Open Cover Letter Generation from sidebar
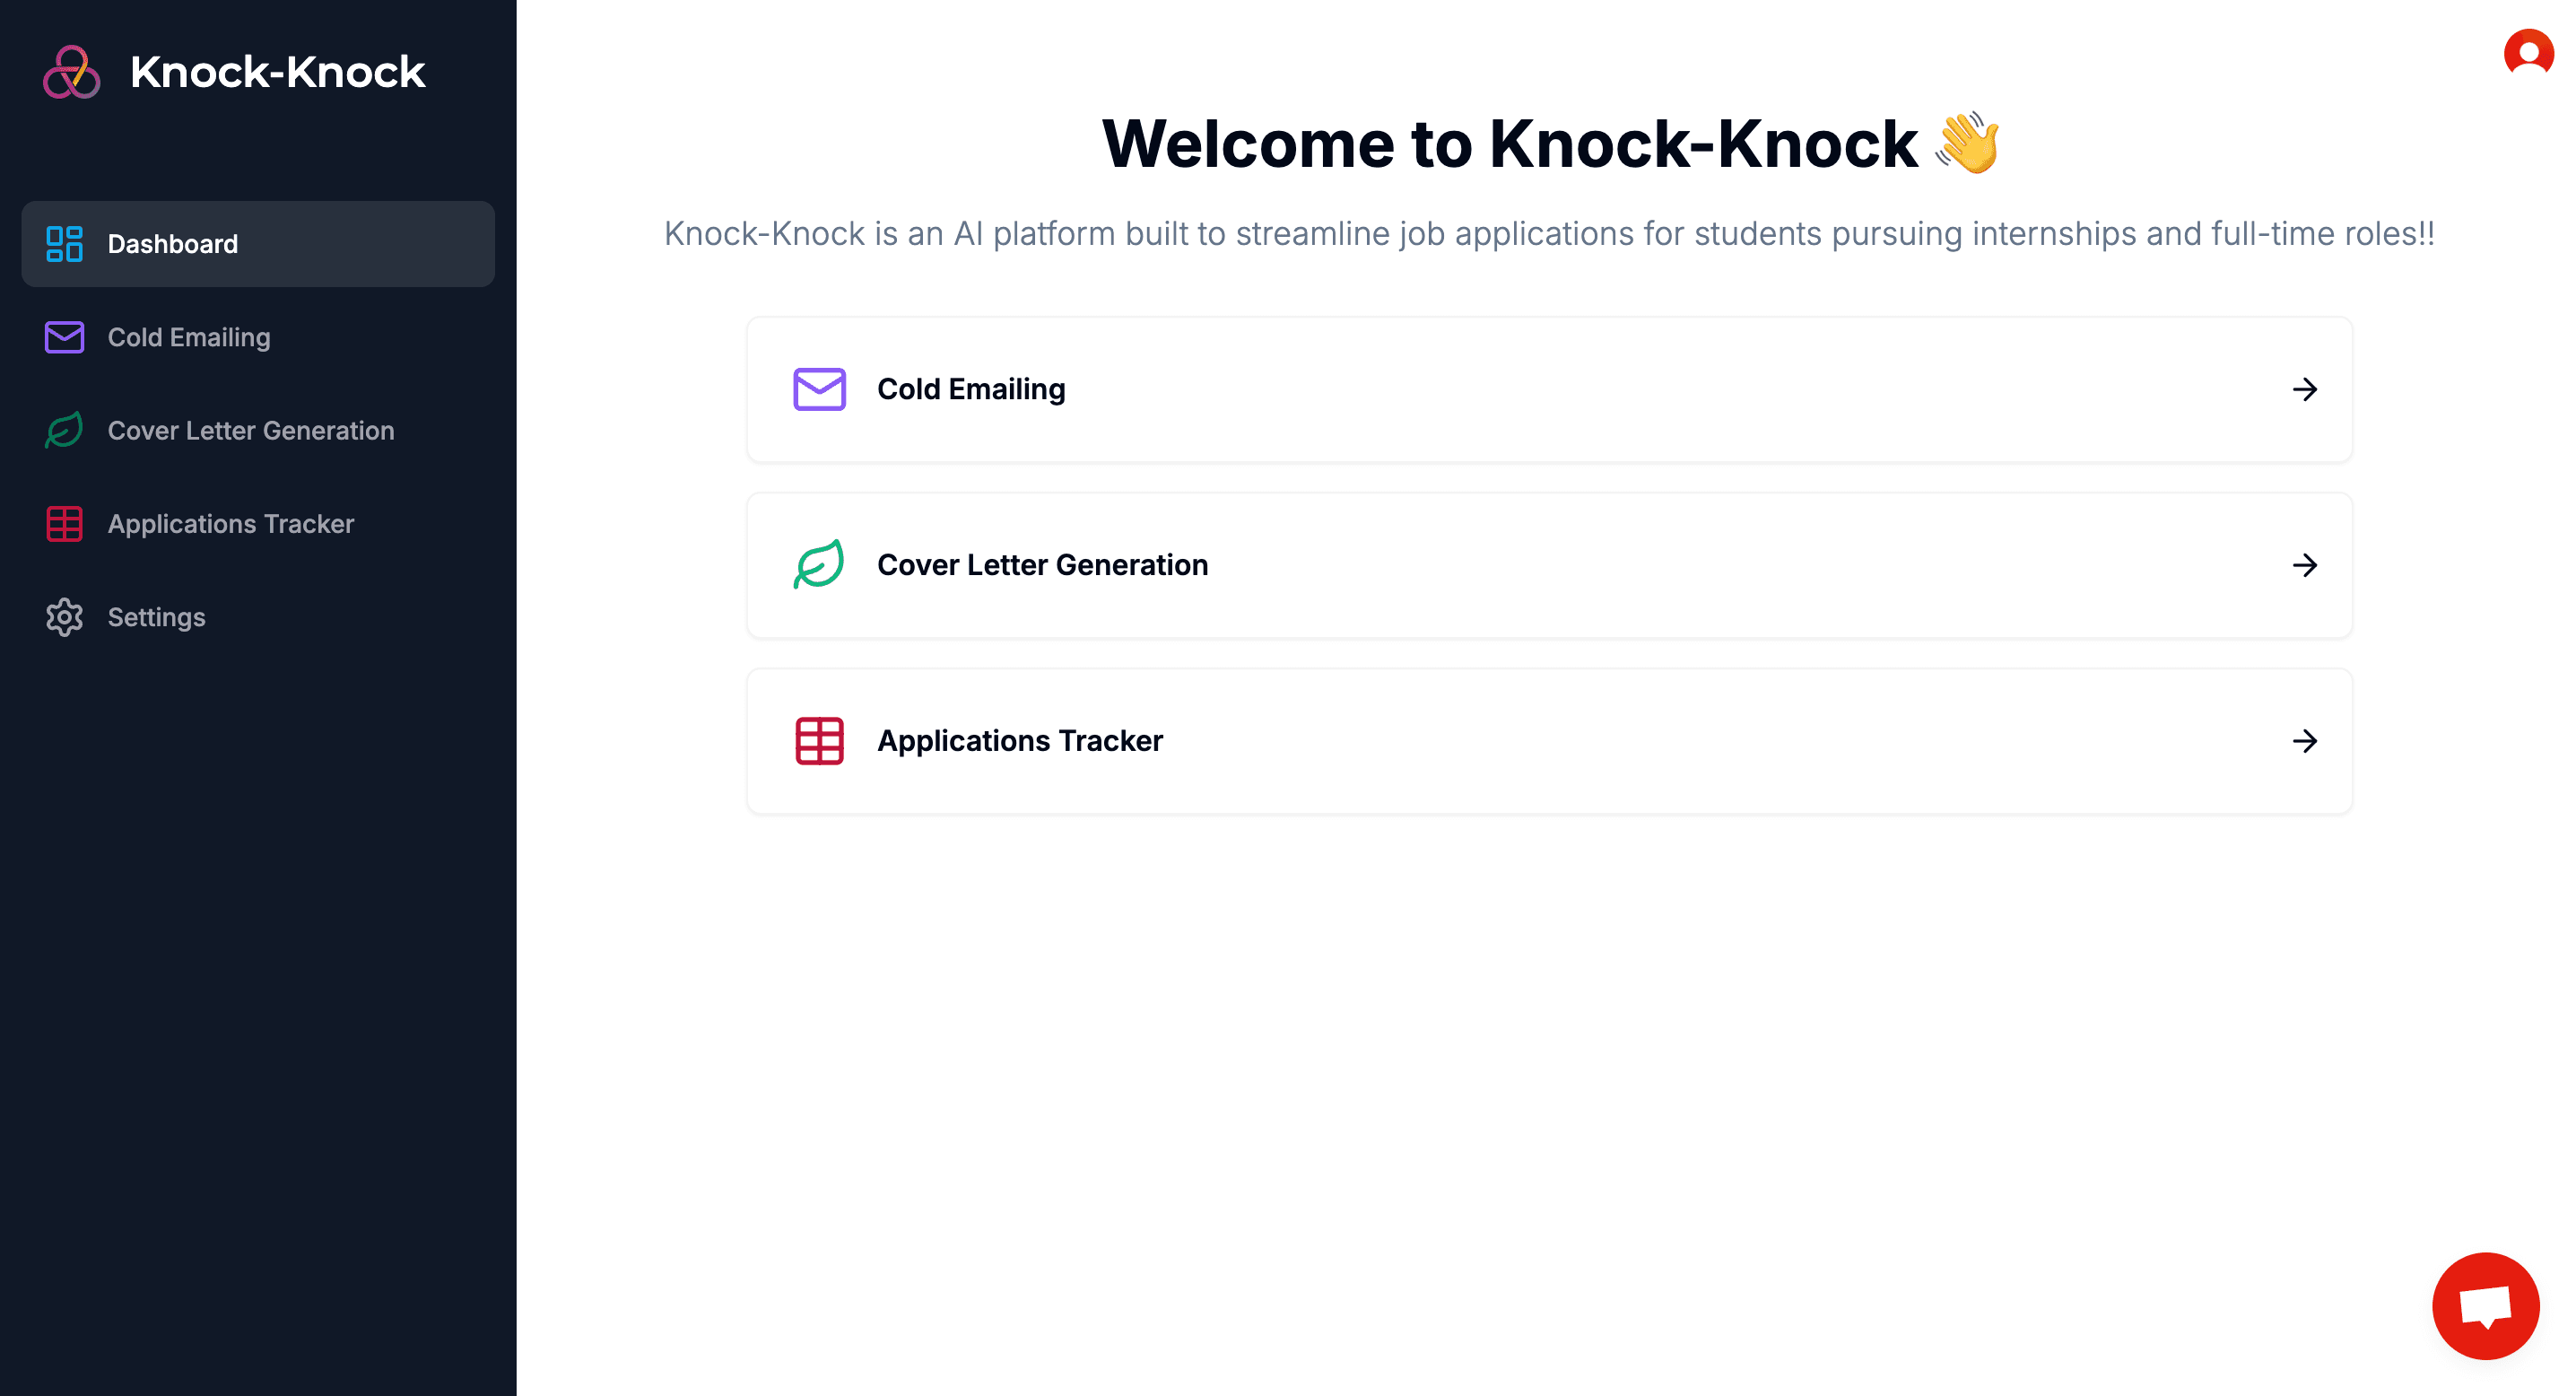Image resolution: width=2576 pixels, height=1396 pixels. coord(258,431)
